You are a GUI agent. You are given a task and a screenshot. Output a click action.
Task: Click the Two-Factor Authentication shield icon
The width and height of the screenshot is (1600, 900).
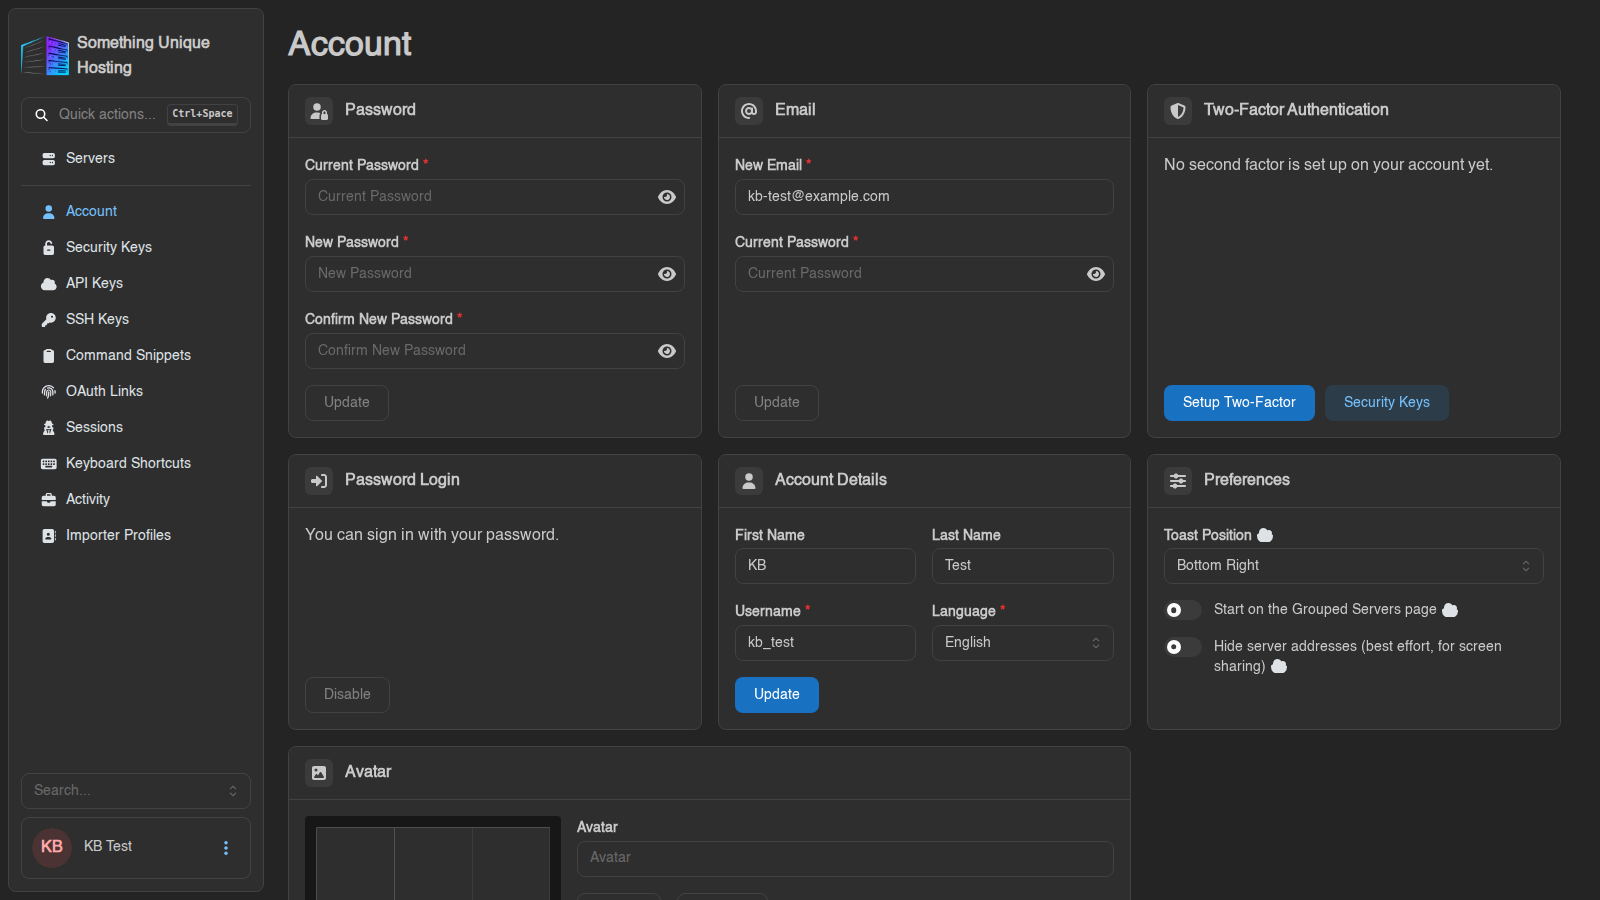pyautogui.click(x=1178, y=111)
